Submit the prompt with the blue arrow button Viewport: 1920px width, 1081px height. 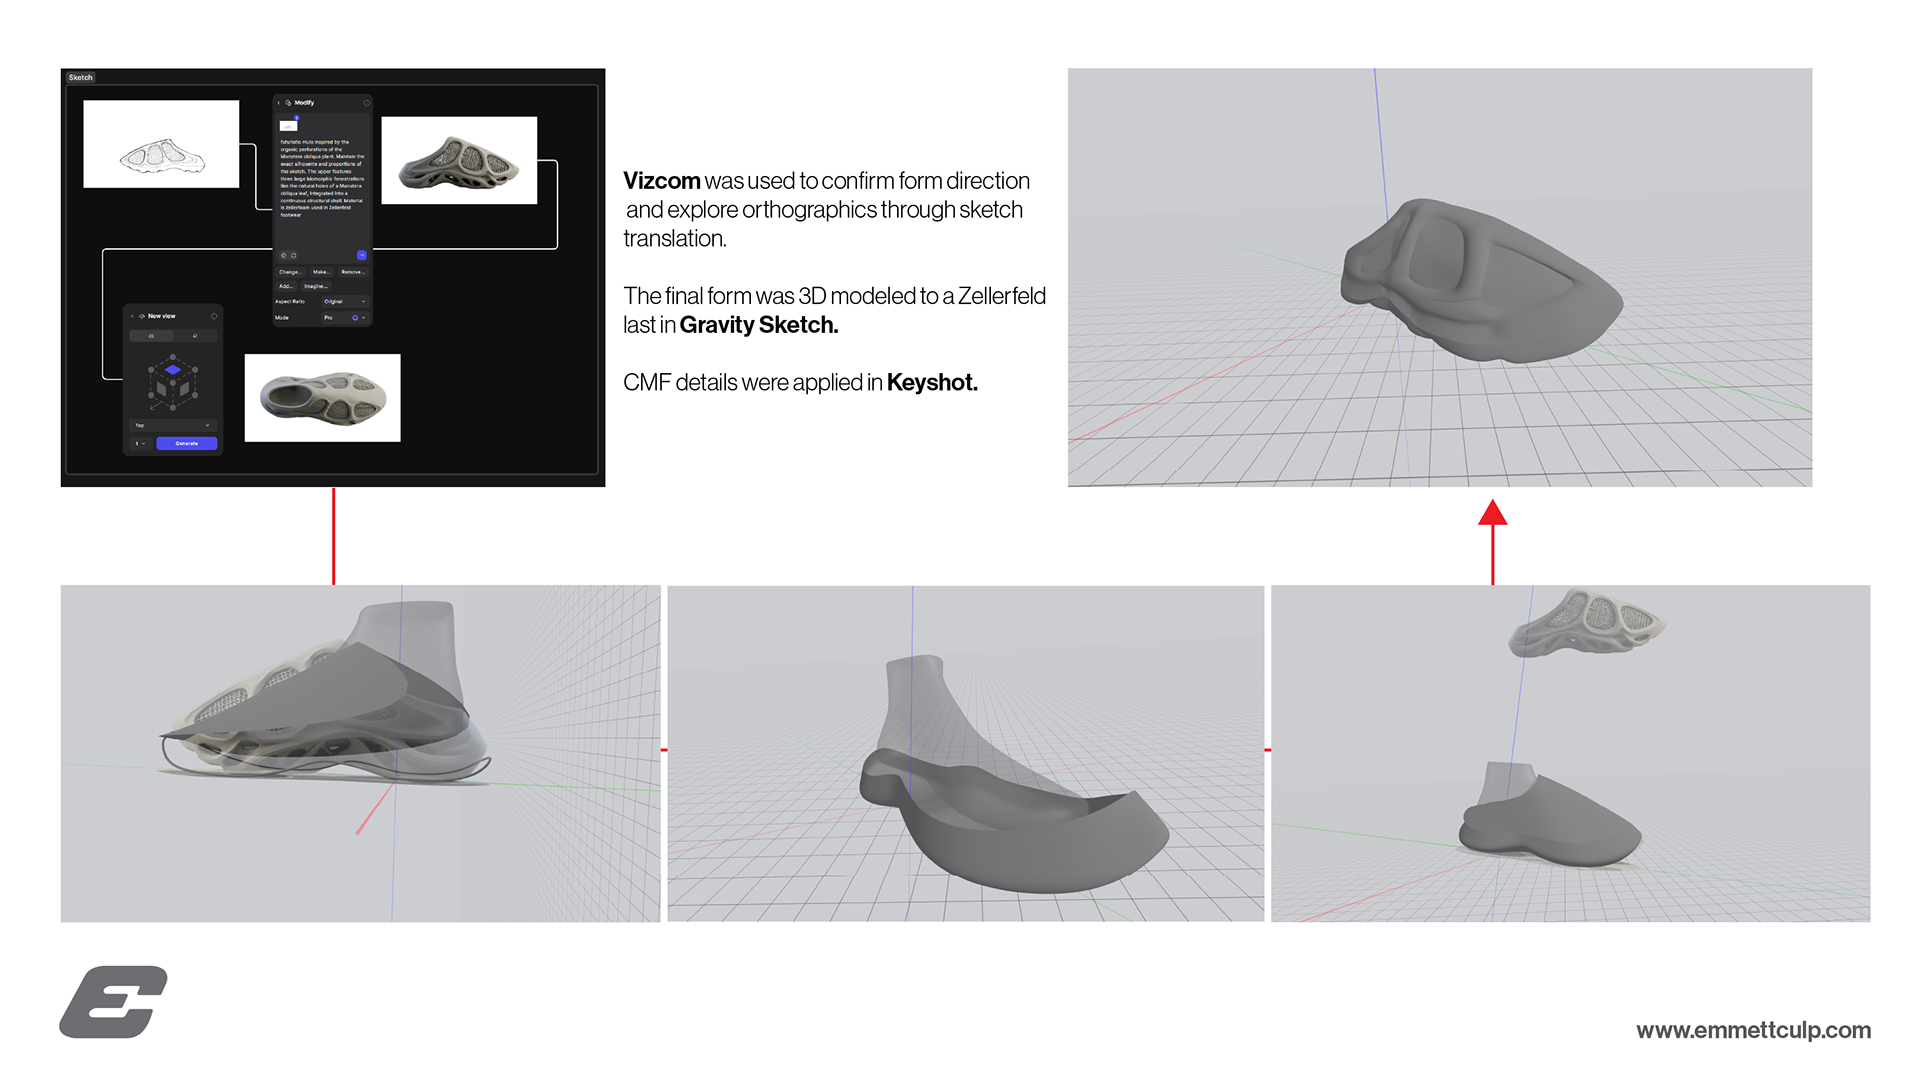[x=362, y=255]
